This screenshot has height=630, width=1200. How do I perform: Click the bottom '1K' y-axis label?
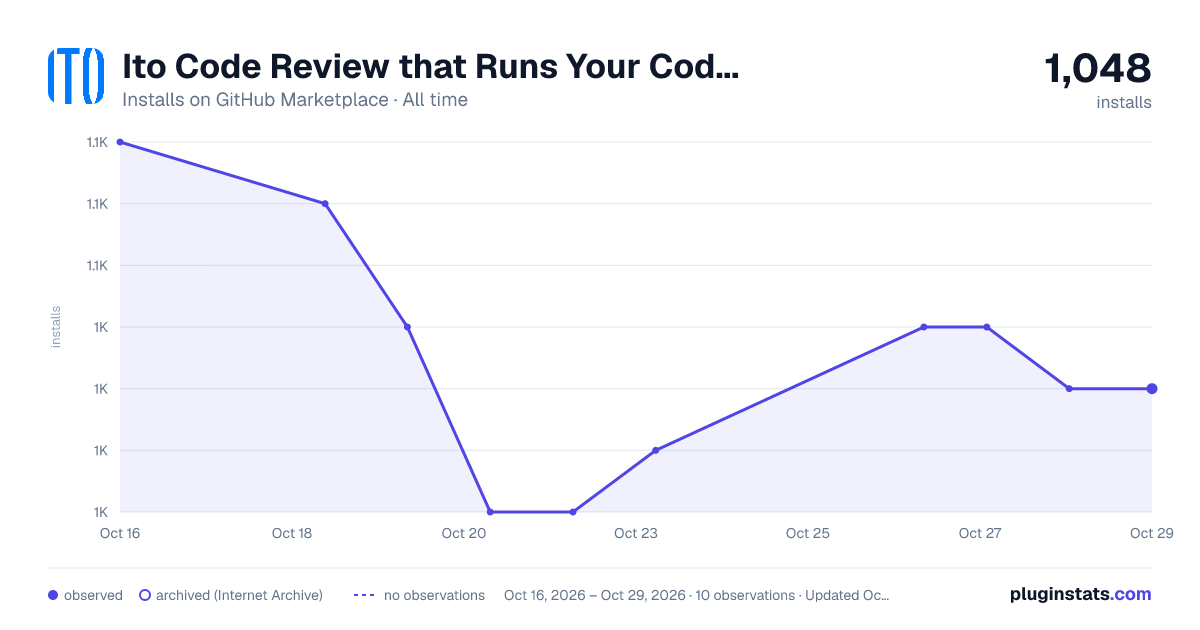[100, 512]
